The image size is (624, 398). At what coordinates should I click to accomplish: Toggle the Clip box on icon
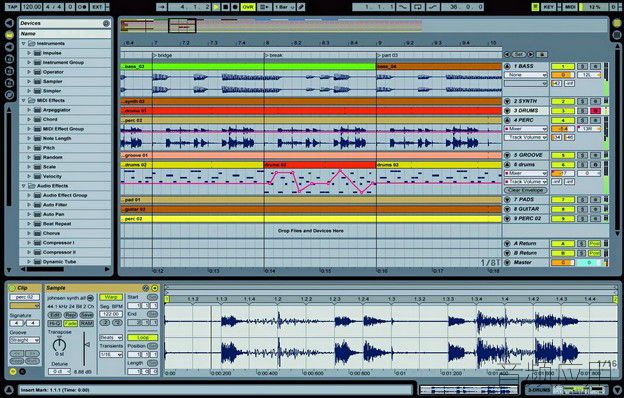[12, 288]
